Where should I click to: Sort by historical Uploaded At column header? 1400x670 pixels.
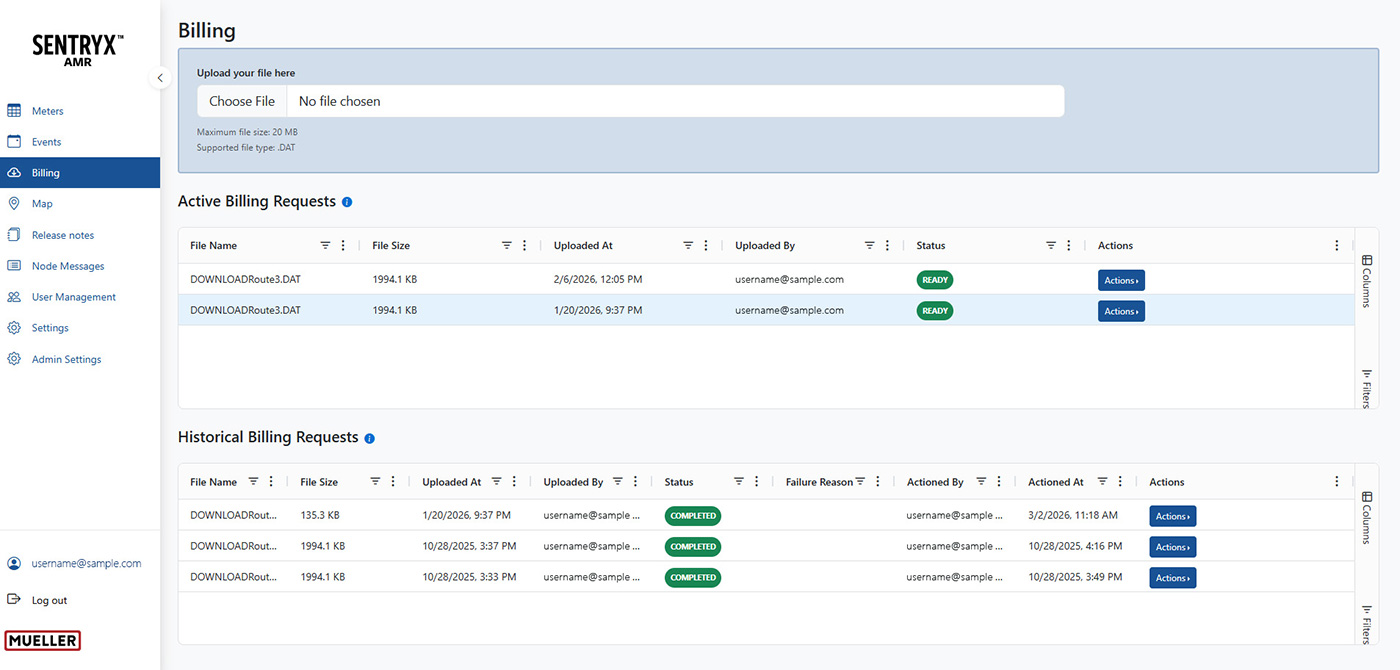451,482
